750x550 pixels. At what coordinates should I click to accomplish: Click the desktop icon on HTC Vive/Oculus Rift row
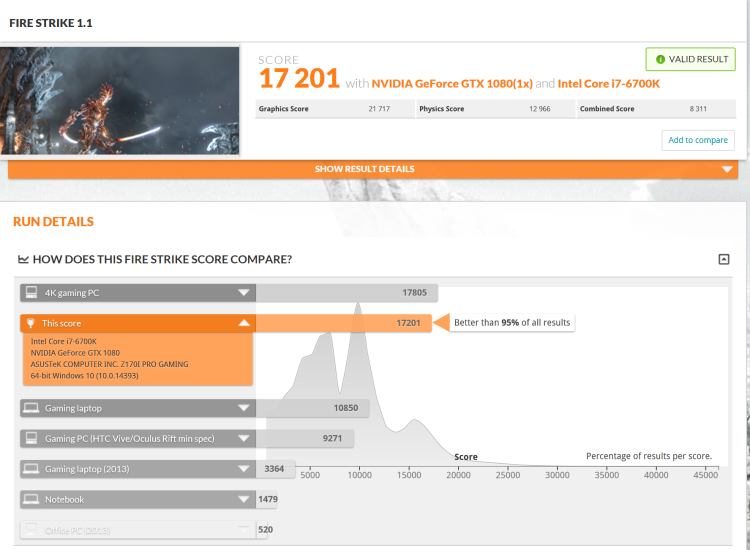[x=32, y=438]
